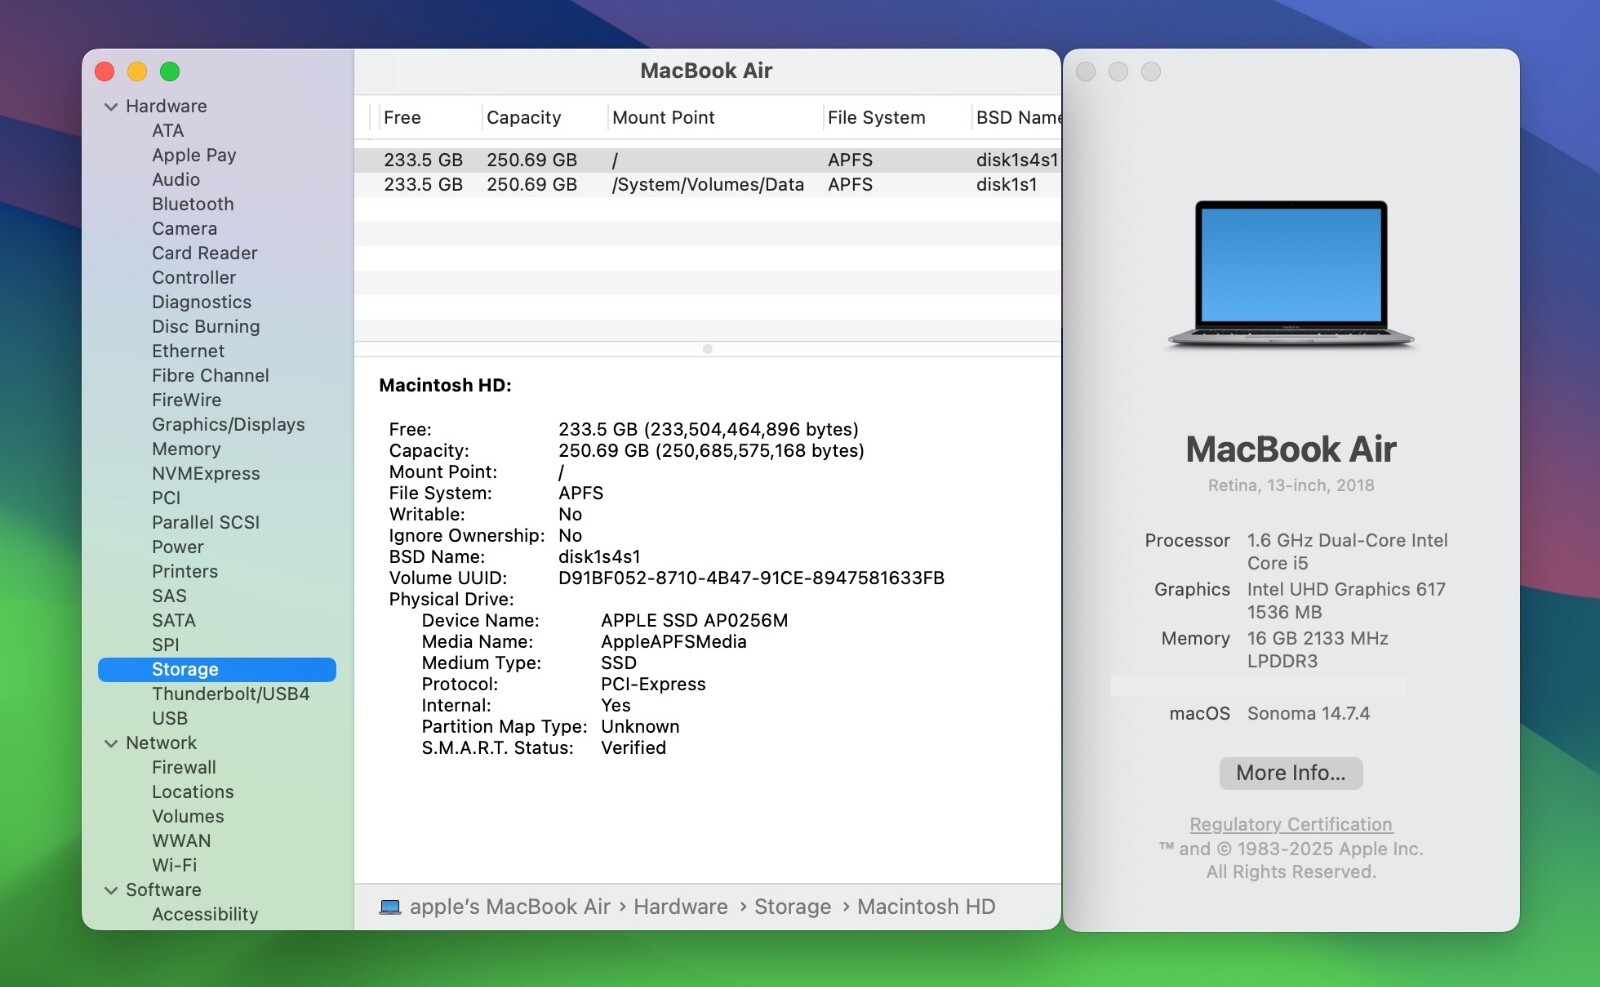
Task: Click the green zoom button of System Information
Action: pos(170,71)
